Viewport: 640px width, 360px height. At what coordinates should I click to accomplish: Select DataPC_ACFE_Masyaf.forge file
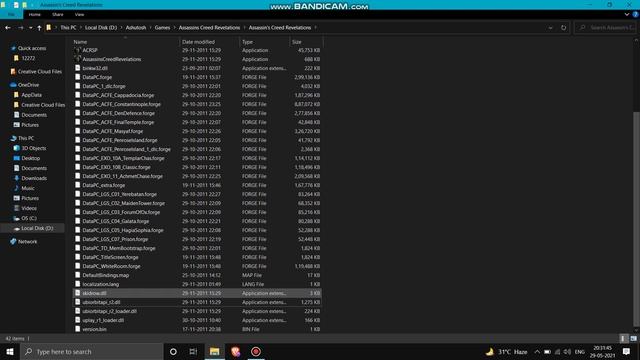point(113,131)
